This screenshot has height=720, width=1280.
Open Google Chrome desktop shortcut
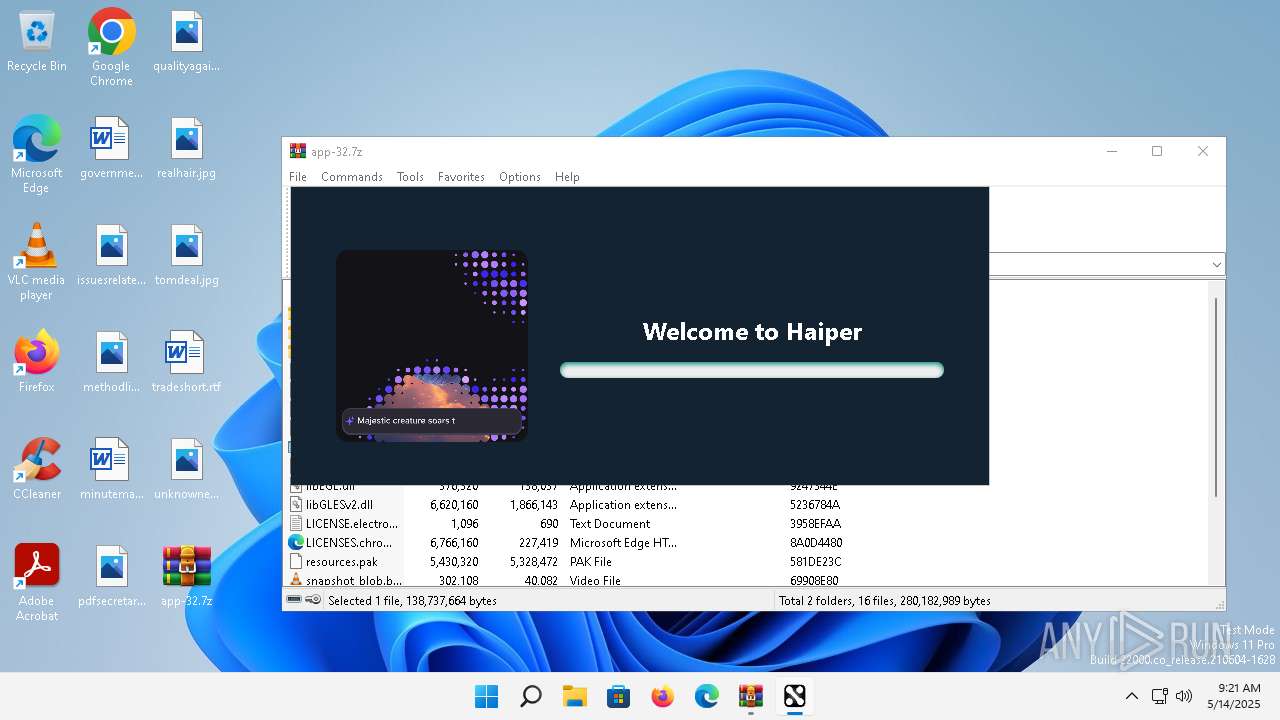click(x=111, y=48)
